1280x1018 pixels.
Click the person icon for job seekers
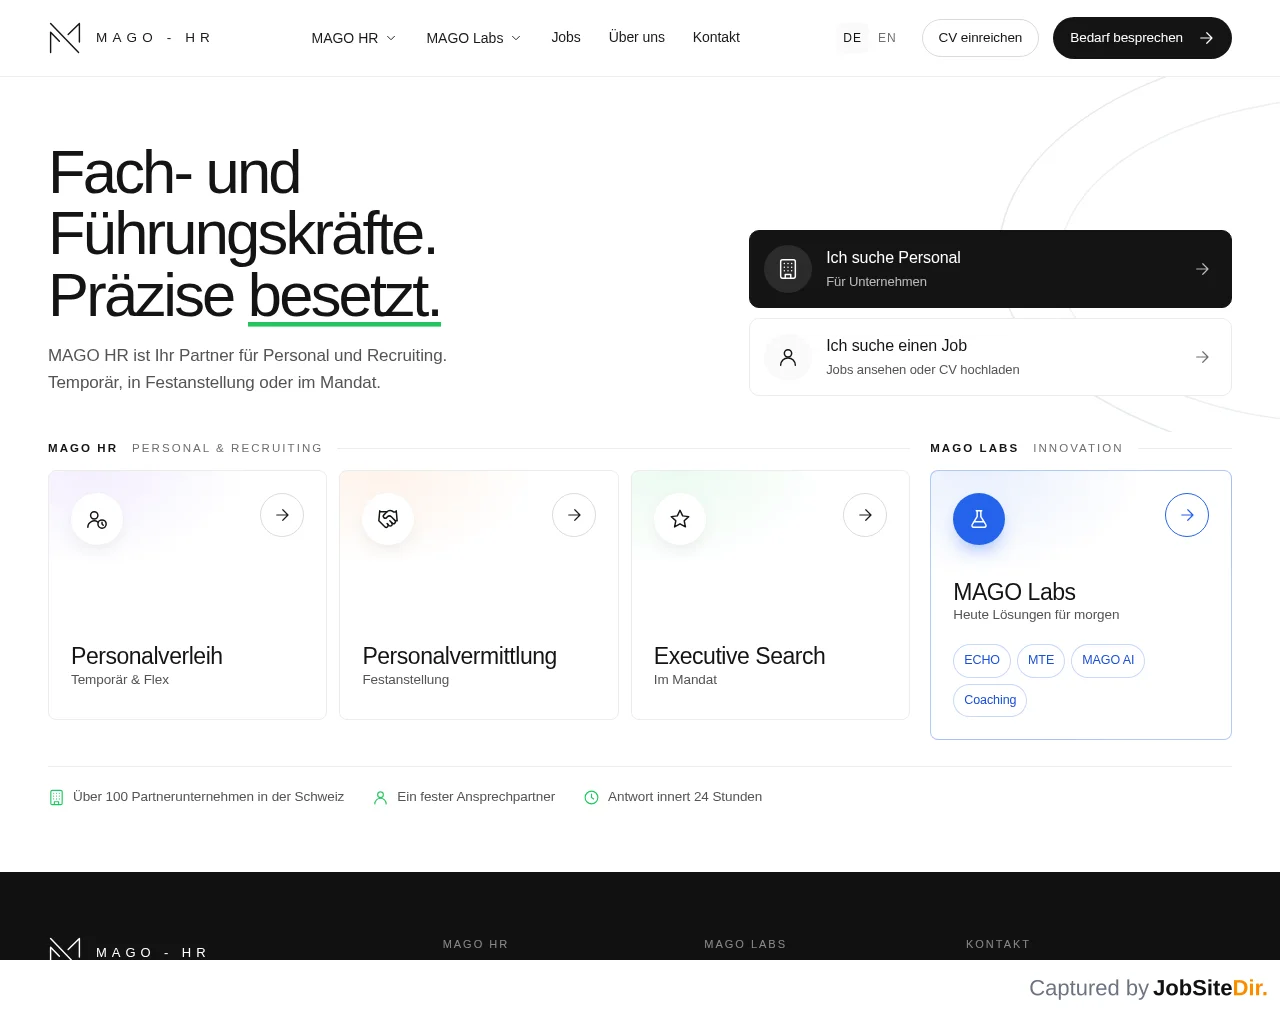click(x=788, y=357)
